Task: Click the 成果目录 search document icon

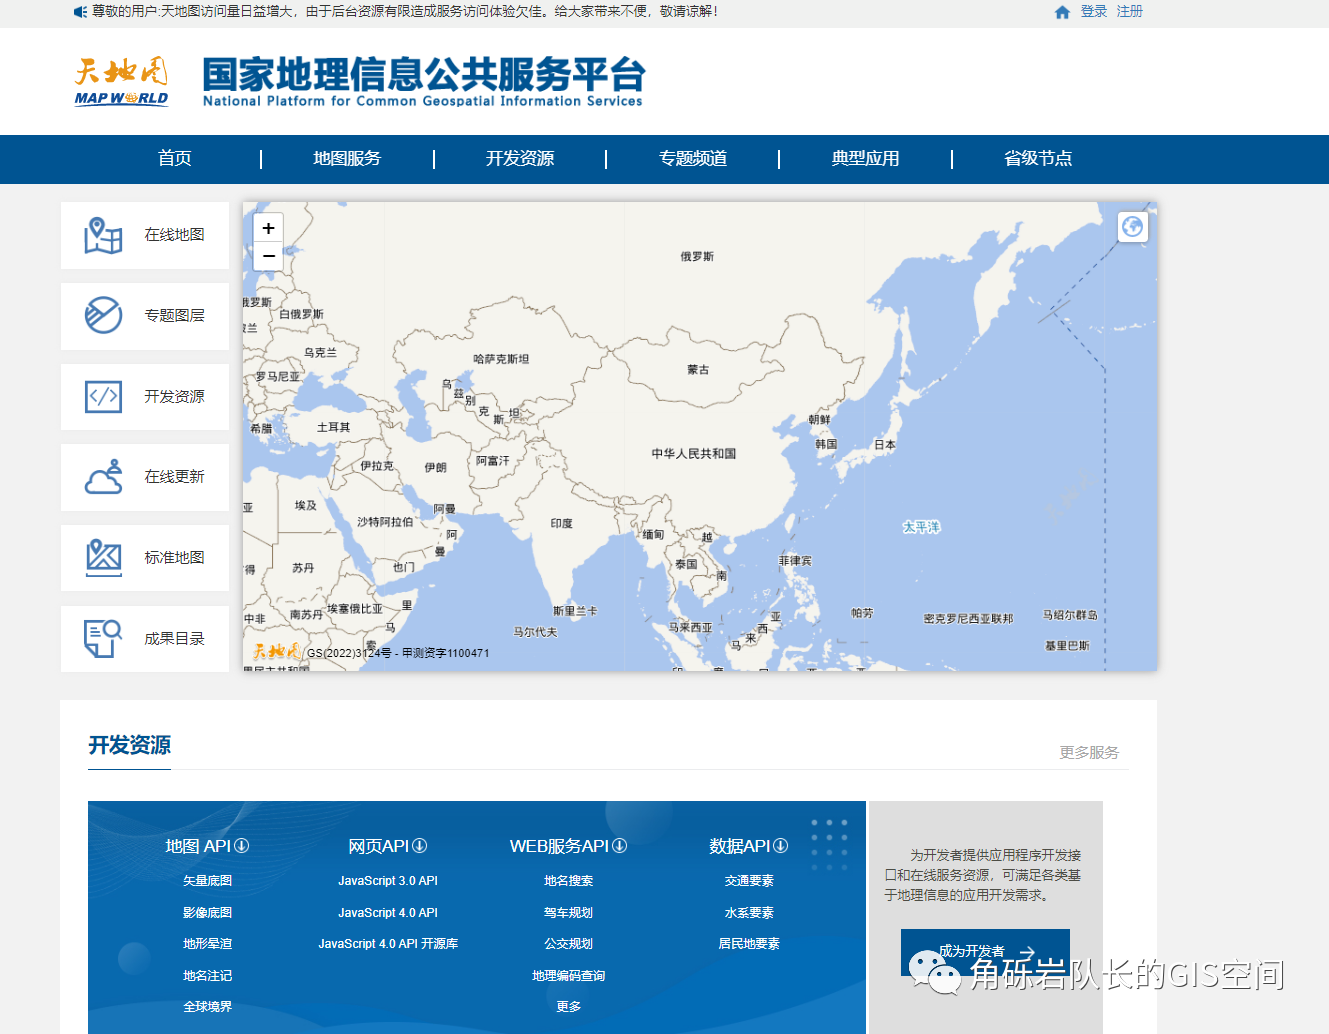Action: pyautogui.click(x=103, y=638)
